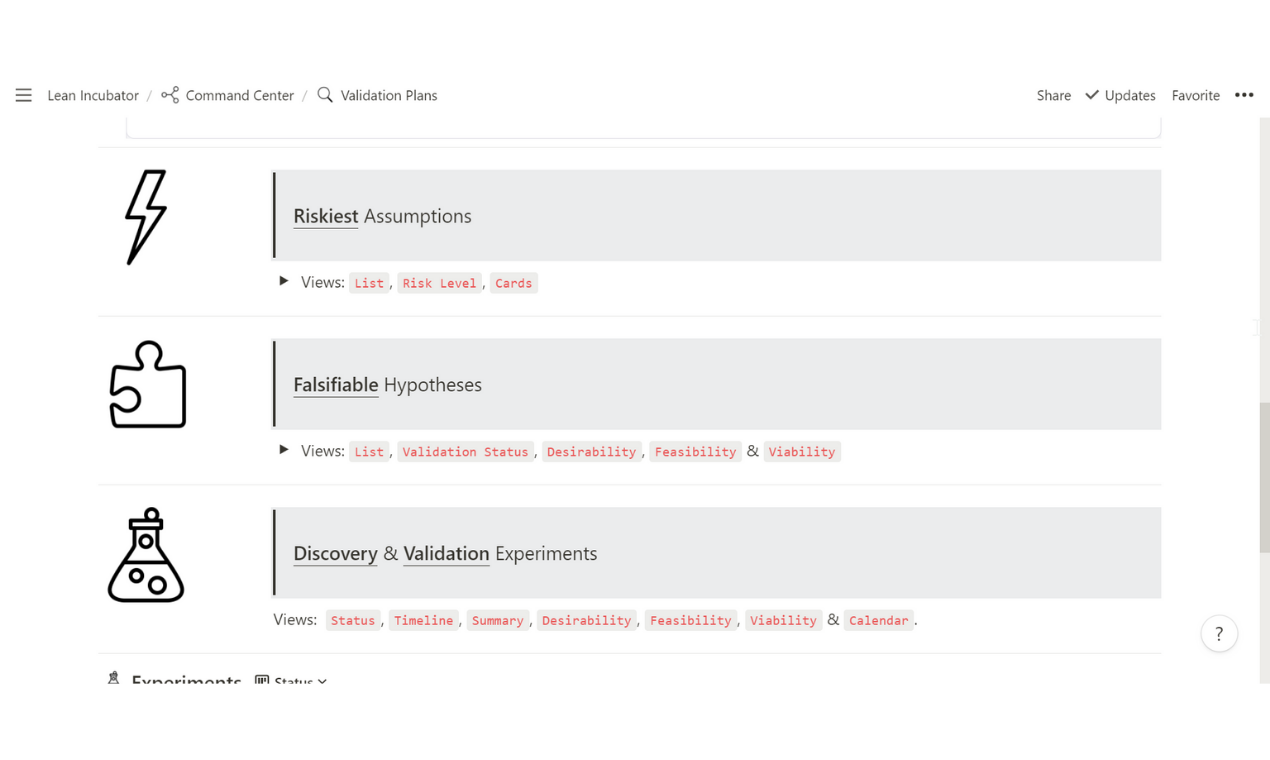Click the Updates menu item
This screenshot has height=760, width=1270.
[1120, 95]
